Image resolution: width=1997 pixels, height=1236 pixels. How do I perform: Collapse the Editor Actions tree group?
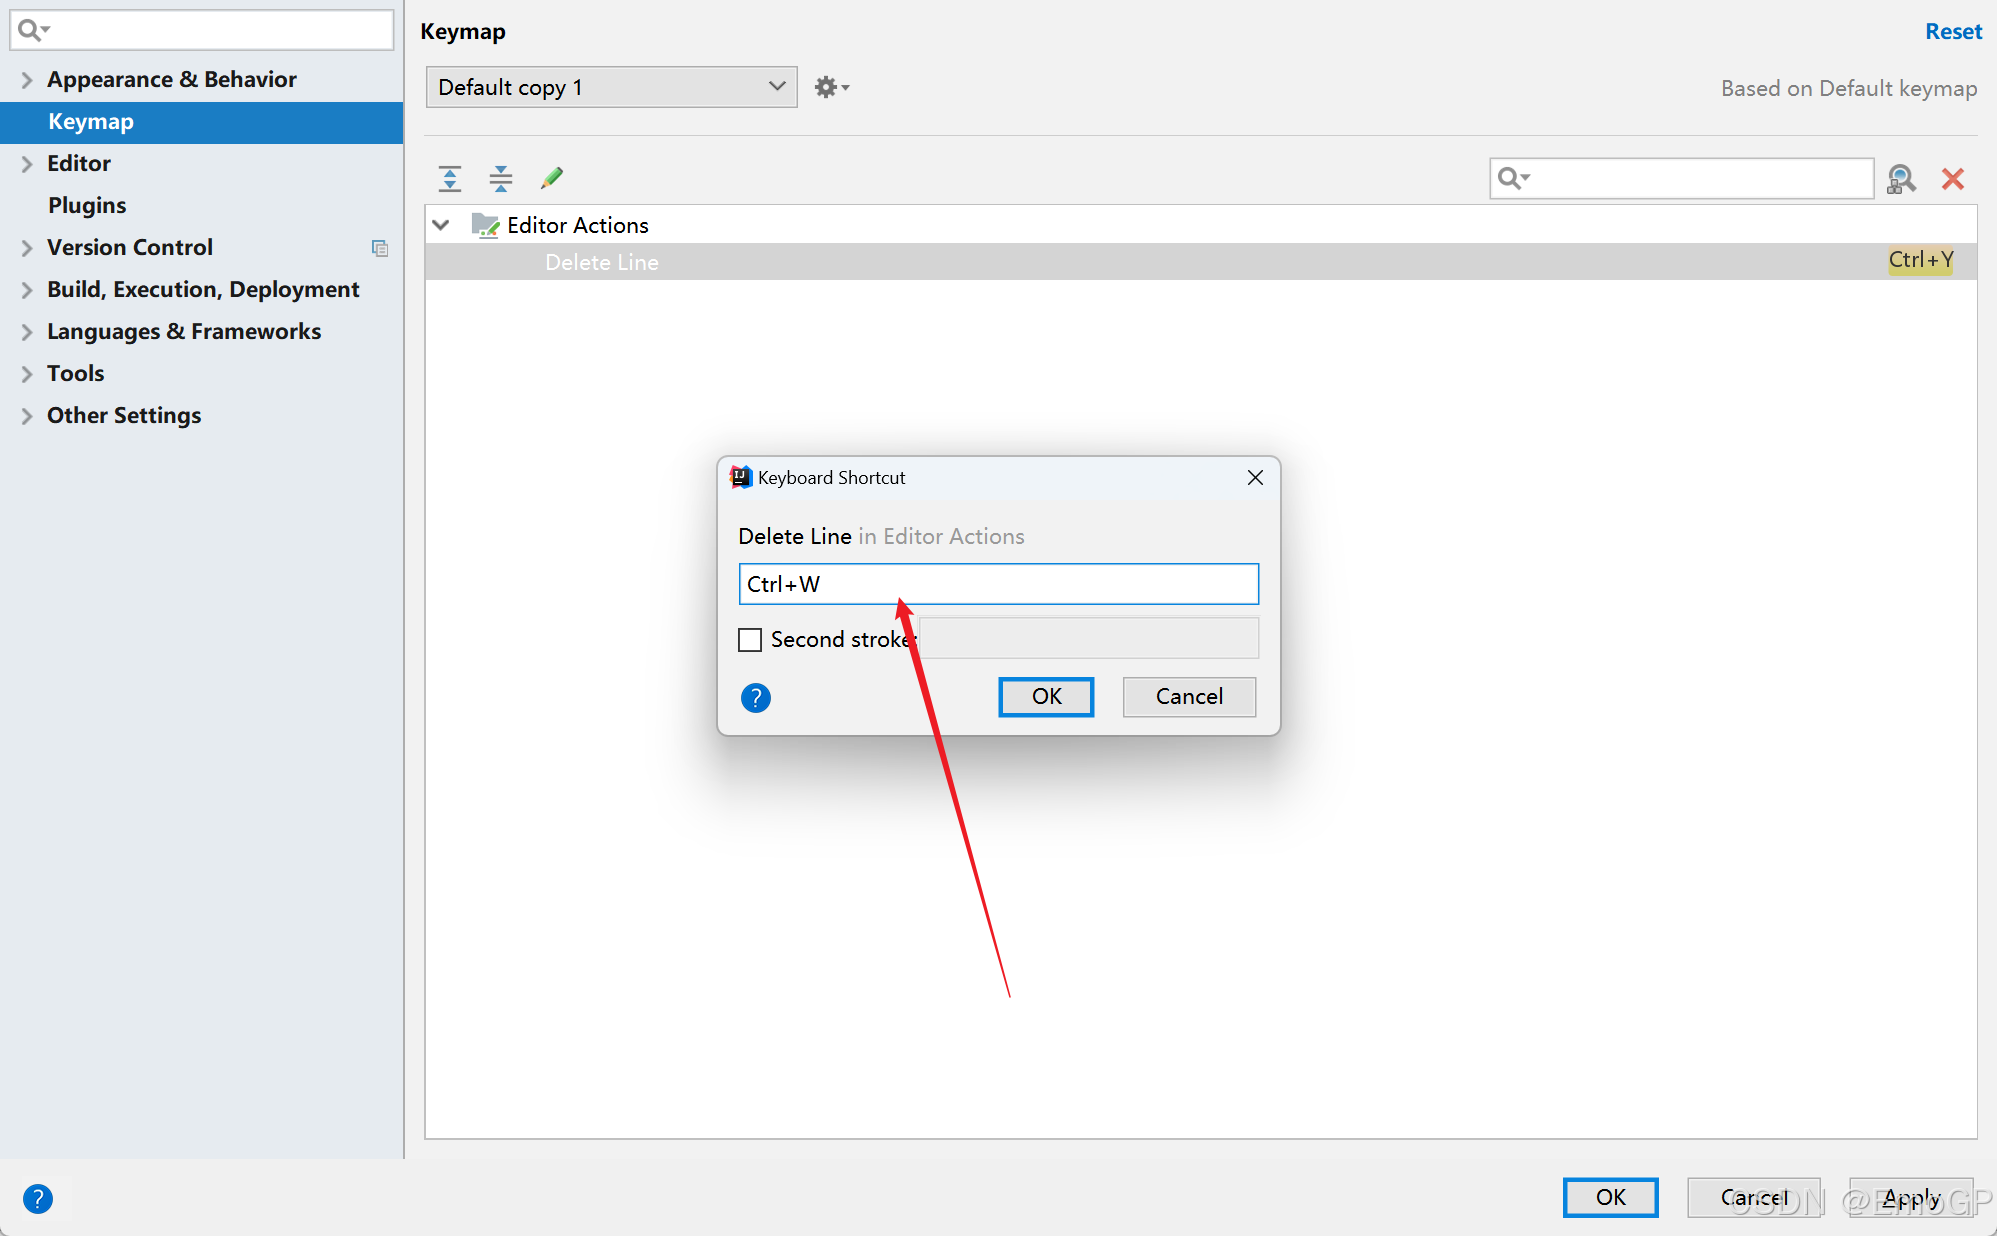[x=441, y=225]
